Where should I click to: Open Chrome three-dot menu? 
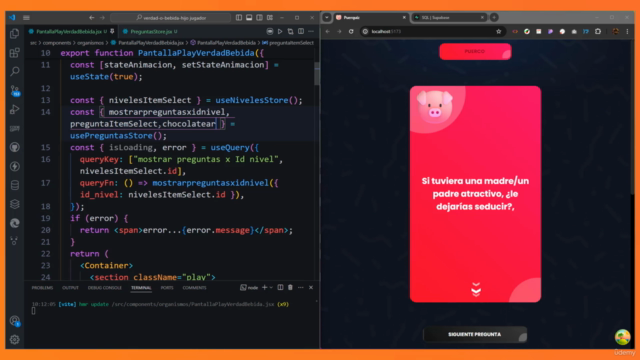[627, 31]
